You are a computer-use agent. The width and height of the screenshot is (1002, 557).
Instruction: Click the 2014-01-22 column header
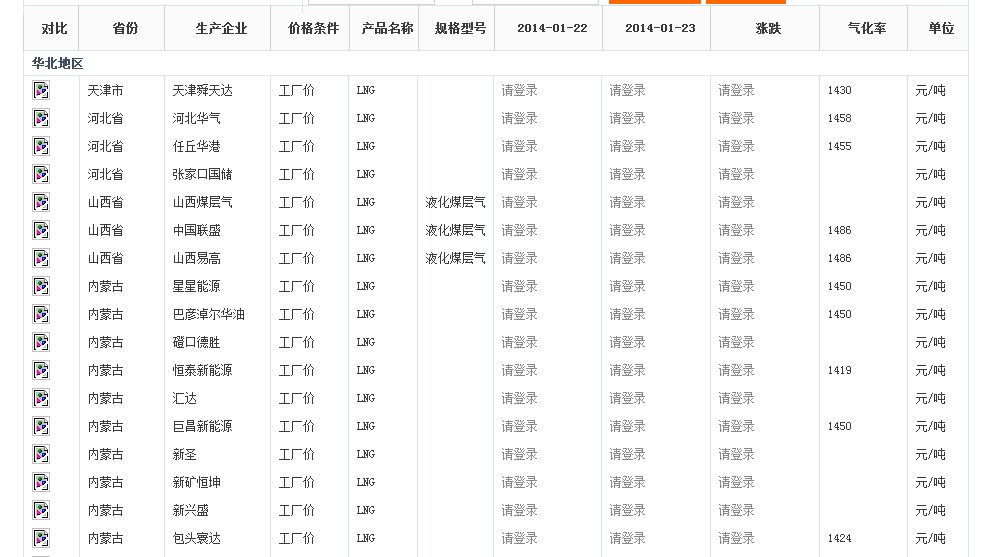(552, 28)
